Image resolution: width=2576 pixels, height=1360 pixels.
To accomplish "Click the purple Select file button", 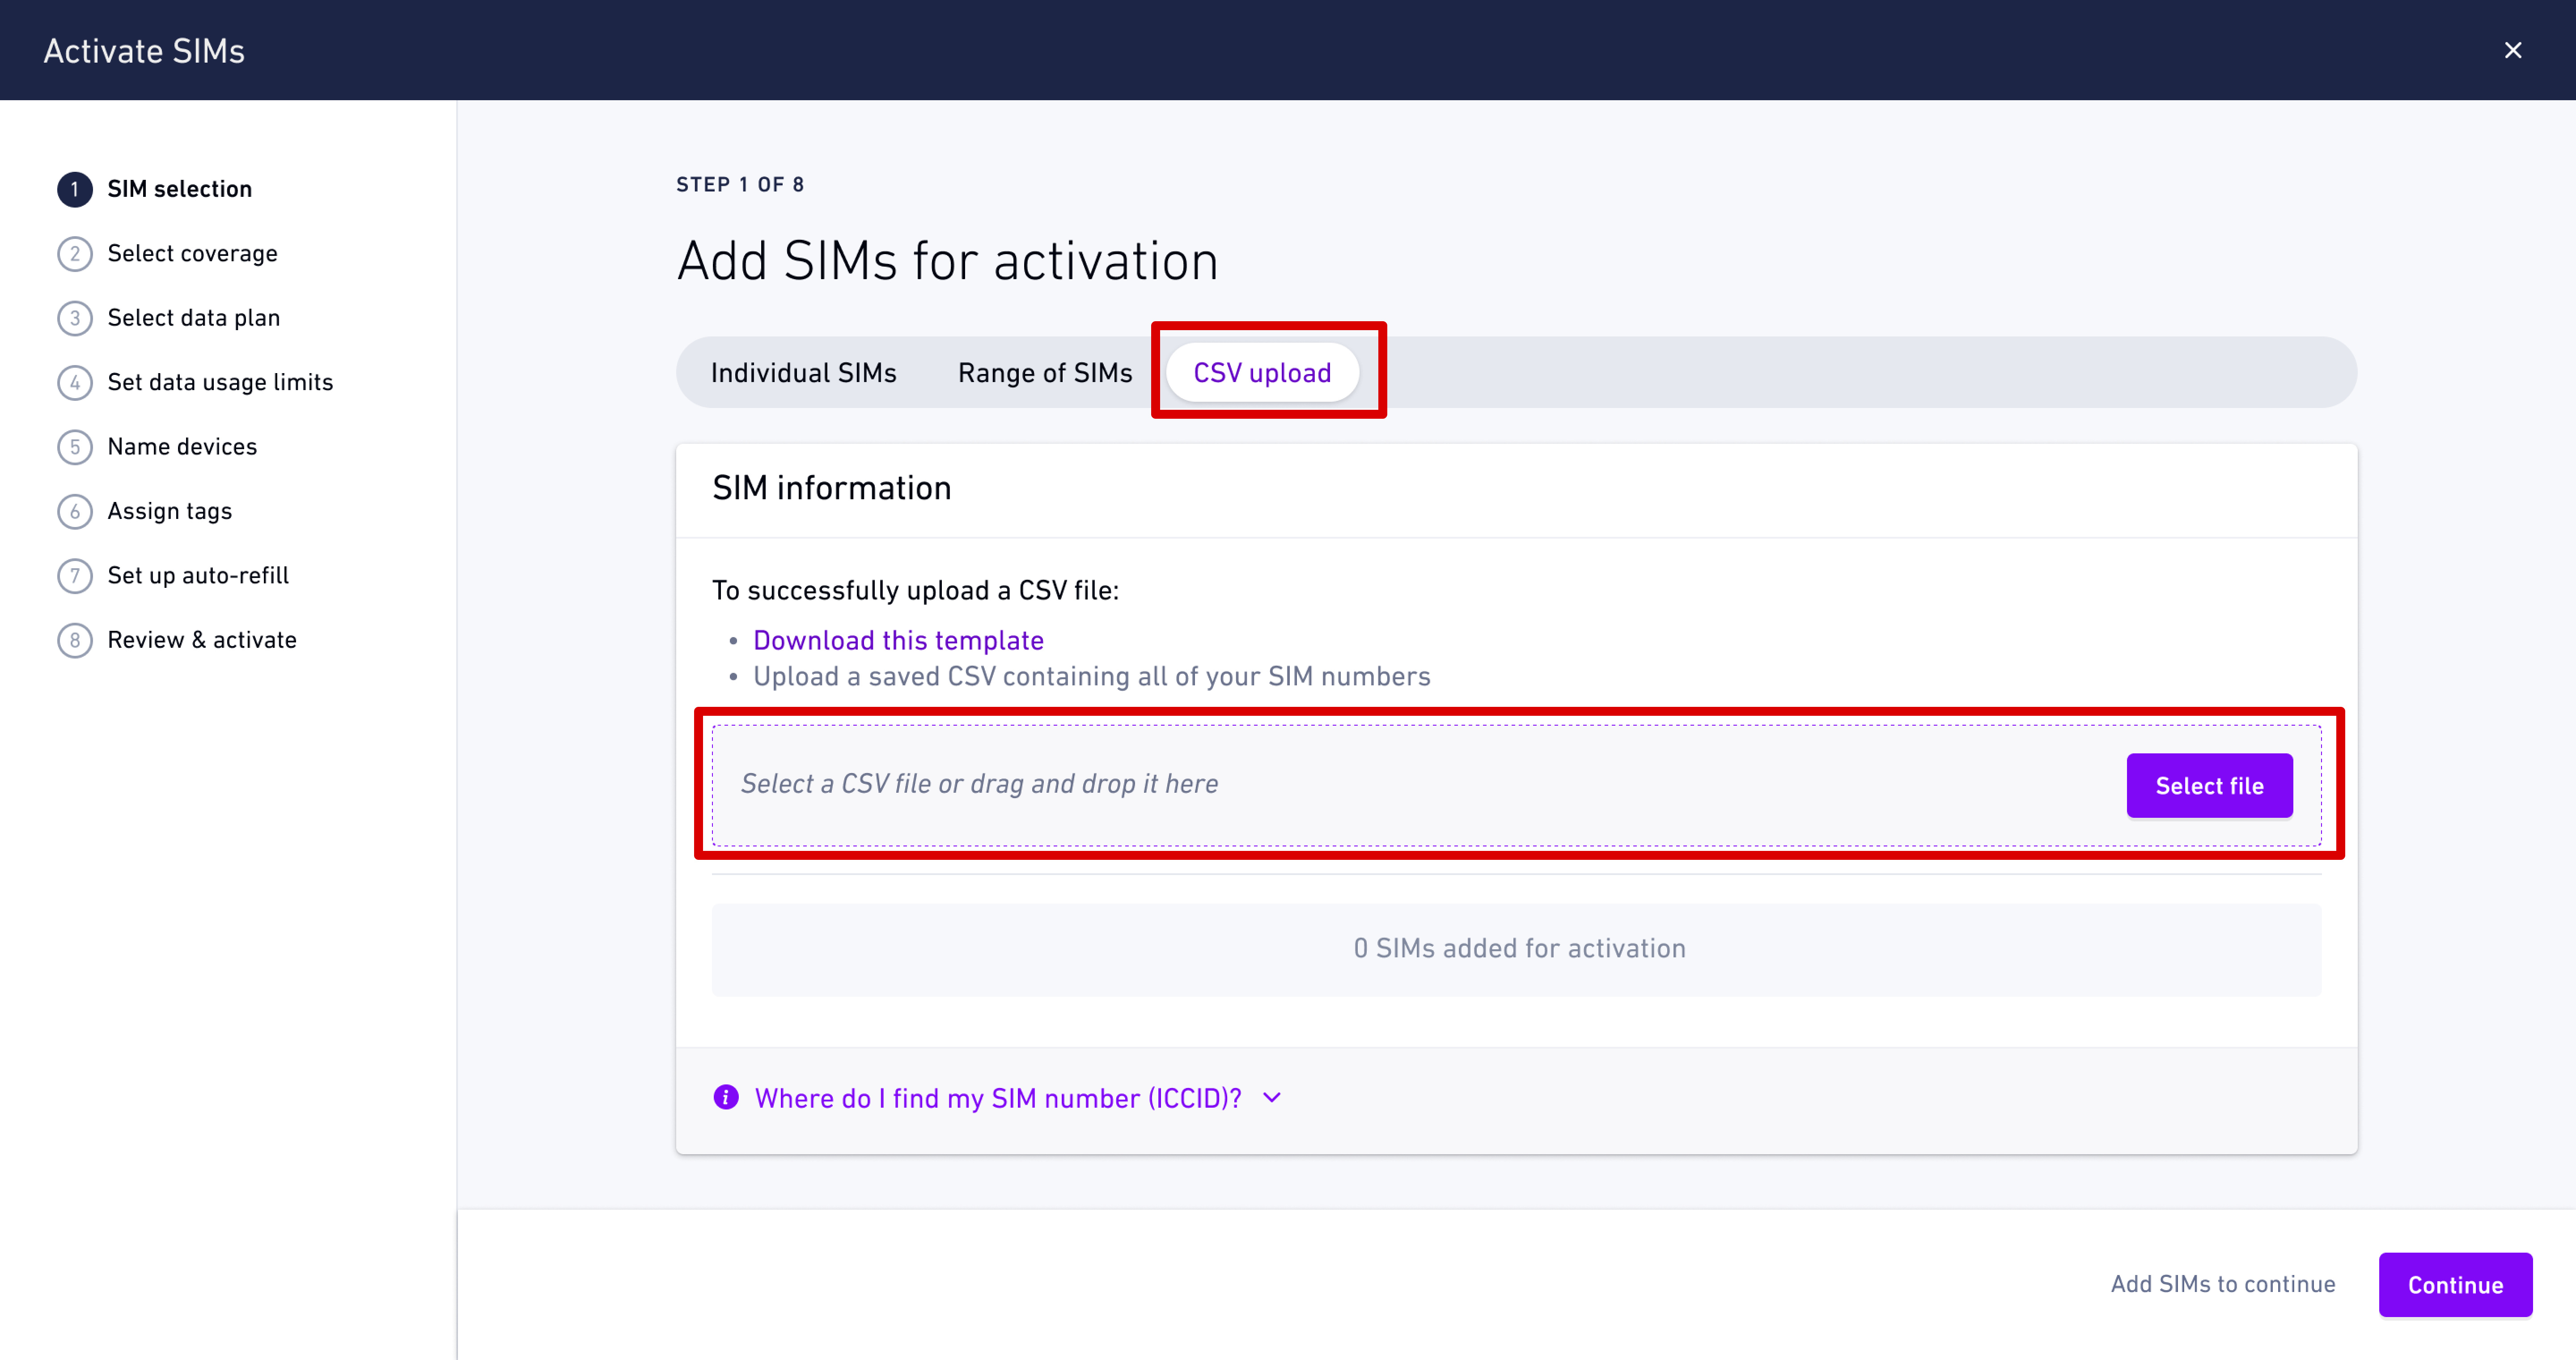I will point(2209,785).
